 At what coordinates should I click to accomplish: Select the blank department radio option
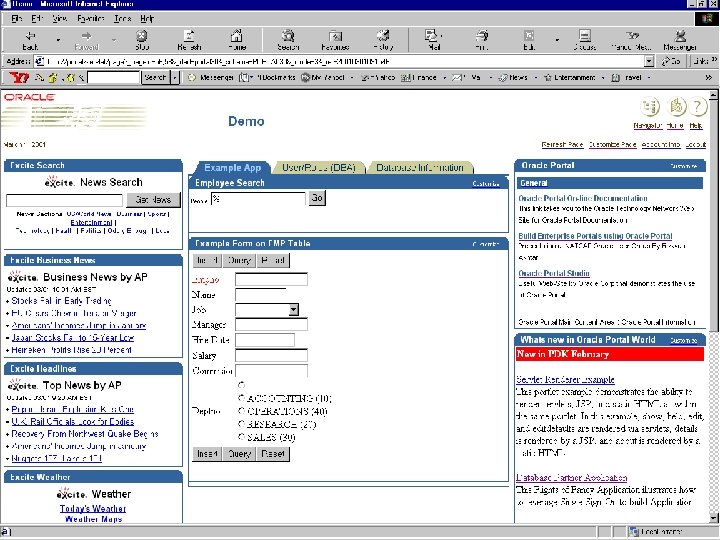click(242, 385)
